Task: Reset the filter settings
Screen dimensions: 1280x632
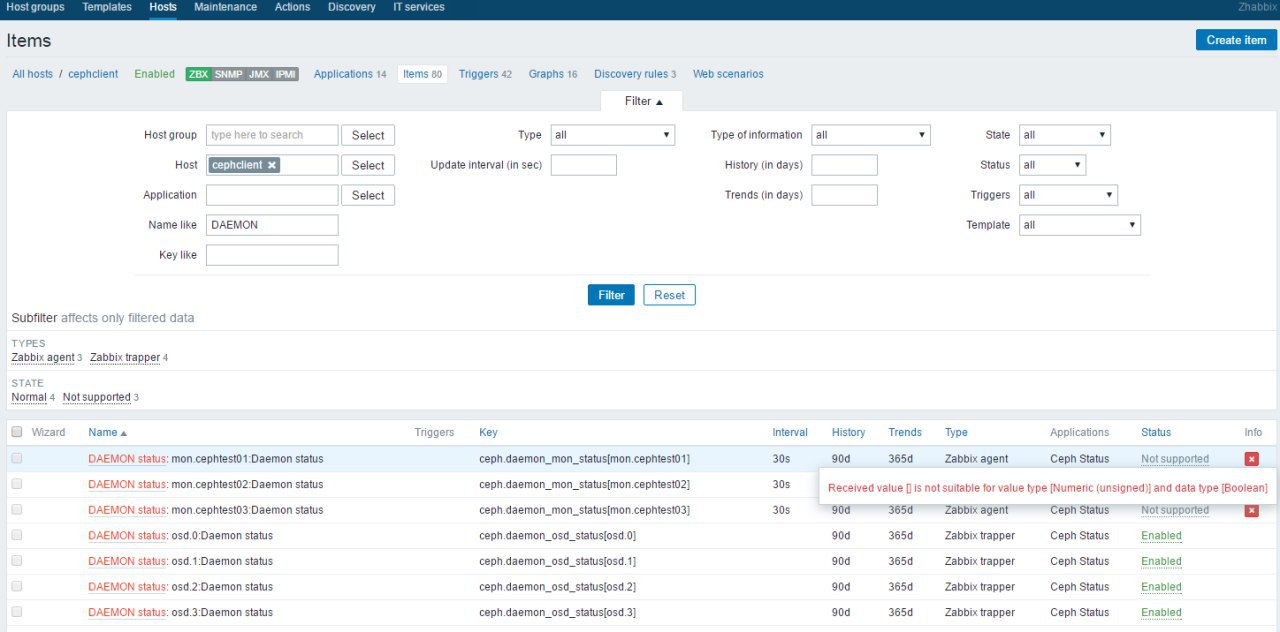Action: coord(669,295)
